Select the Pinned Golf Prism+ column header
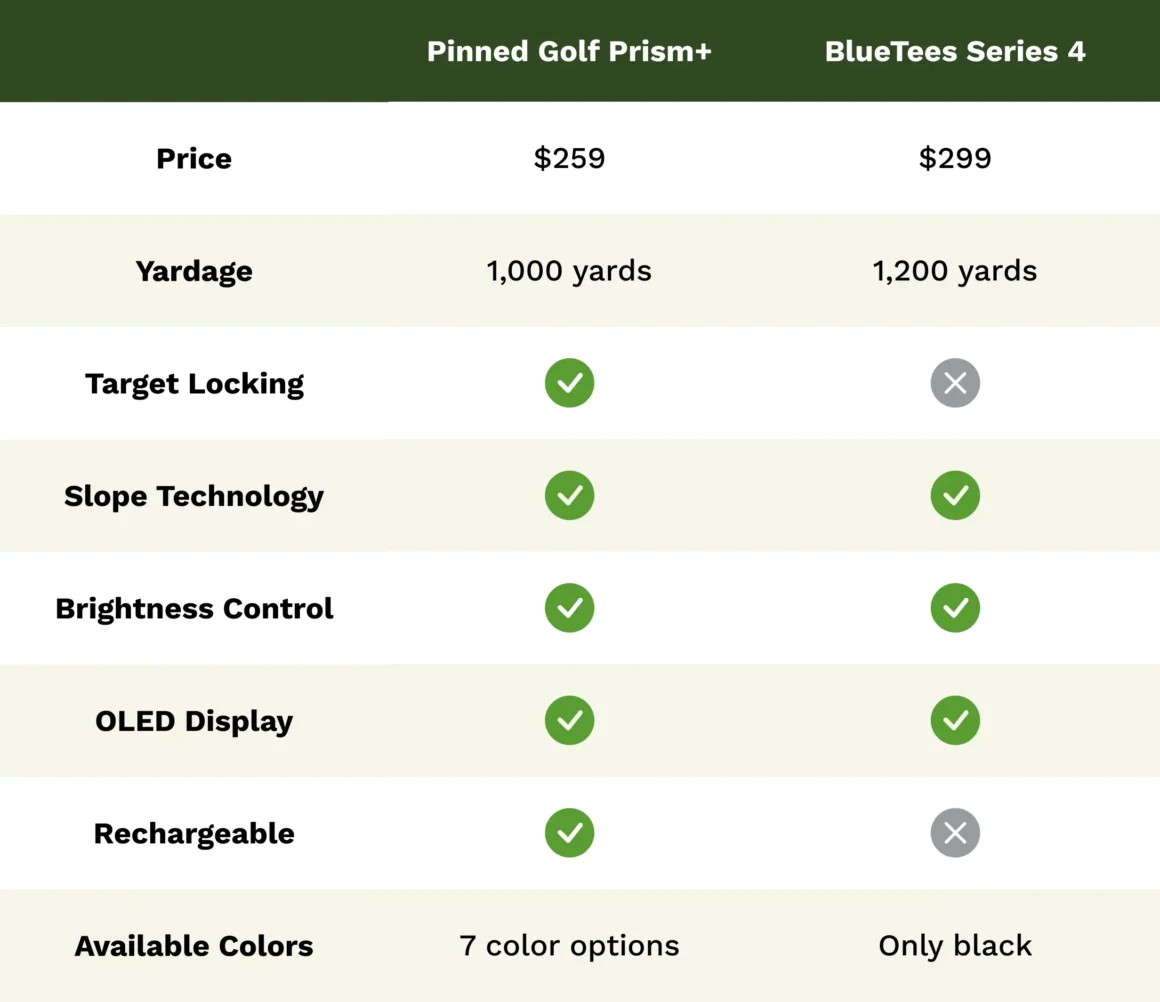1160x1002 pixels. [x=569, y=52]
